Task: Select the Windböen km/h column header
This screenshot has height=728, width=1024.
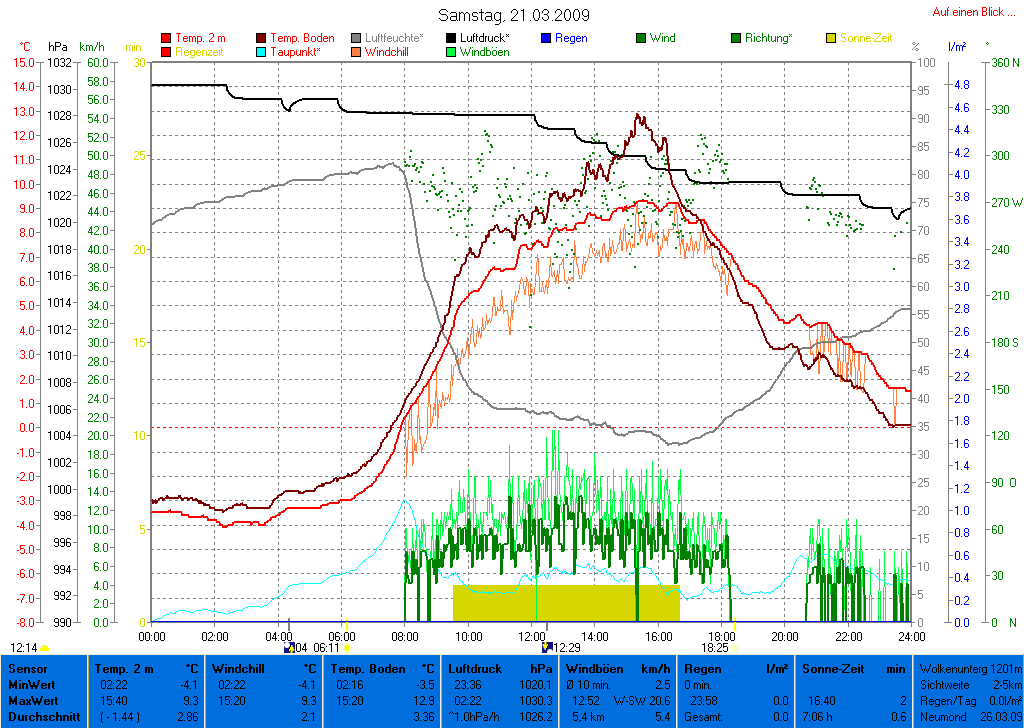Action: tap(617, 668)
